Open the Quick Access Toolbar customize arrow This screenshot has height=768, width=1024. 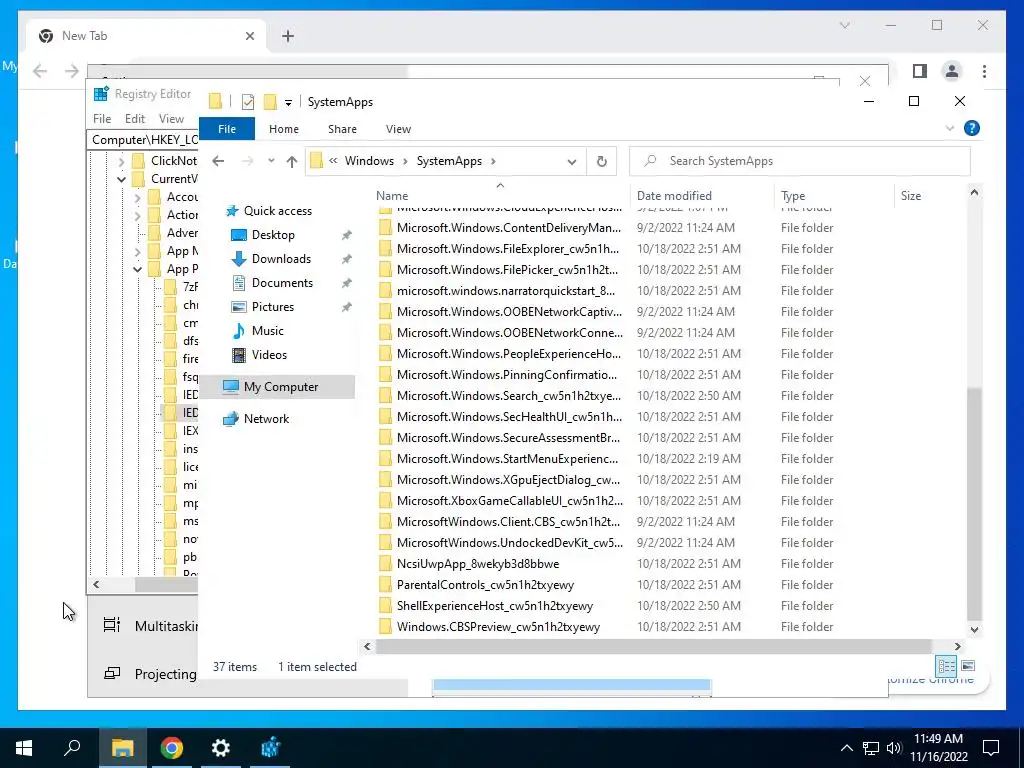[x=288, y=103]
